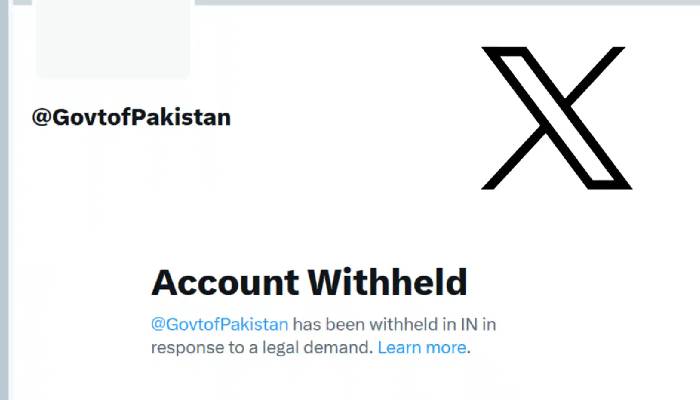The height and width of the screenshot is (400, 700).
Task: Open the blue @GovtofPakistan mention link
Action: (220, 324)
